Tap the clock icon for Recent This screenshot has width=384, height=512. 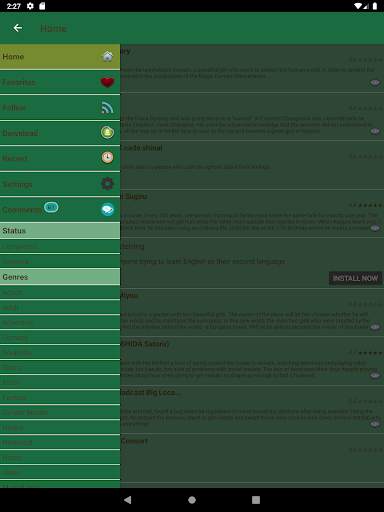point(107,158)
